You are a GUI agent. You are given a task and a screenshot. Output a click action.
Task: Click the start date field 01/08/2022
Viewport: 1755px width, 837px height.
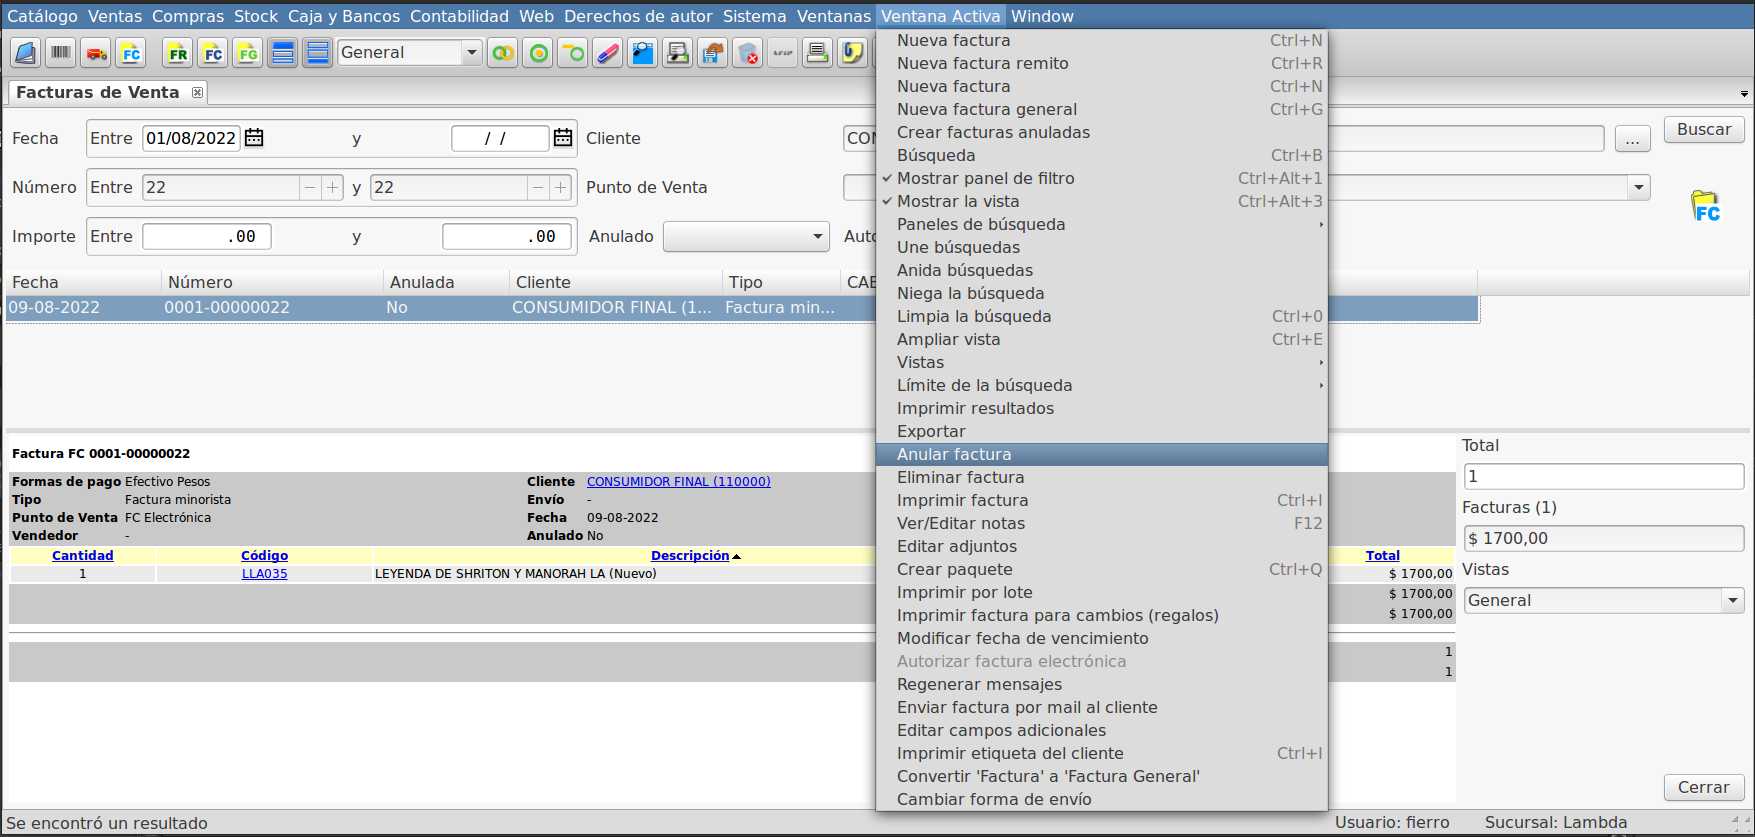(191, 138)
